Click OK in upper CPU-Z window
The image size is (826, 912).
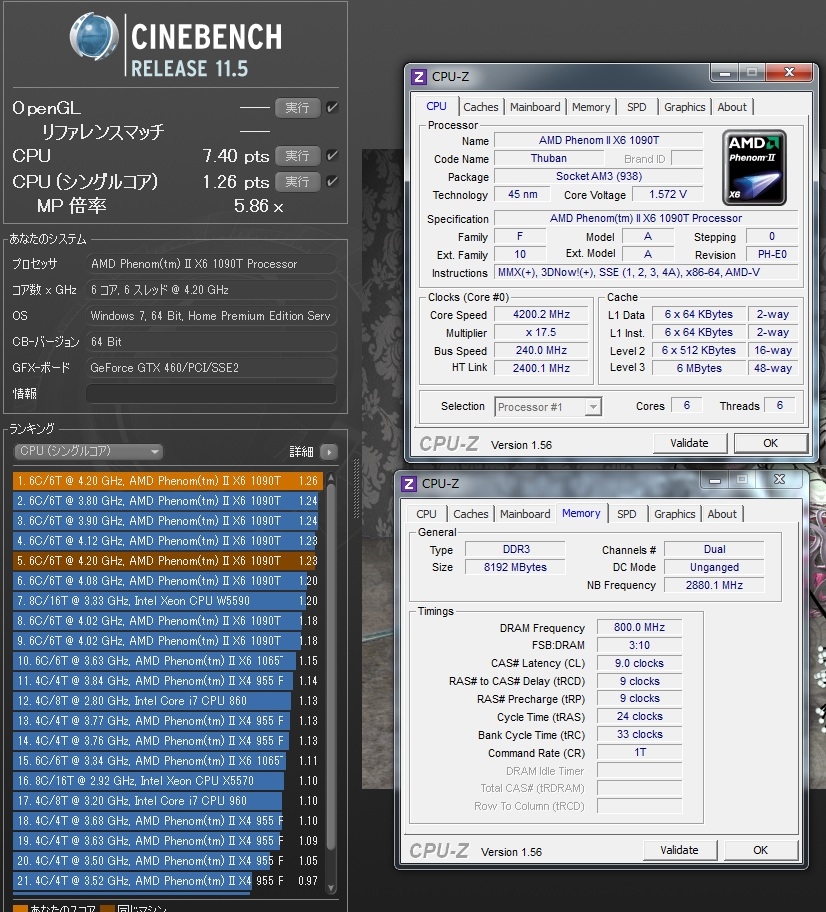point(771,443)
